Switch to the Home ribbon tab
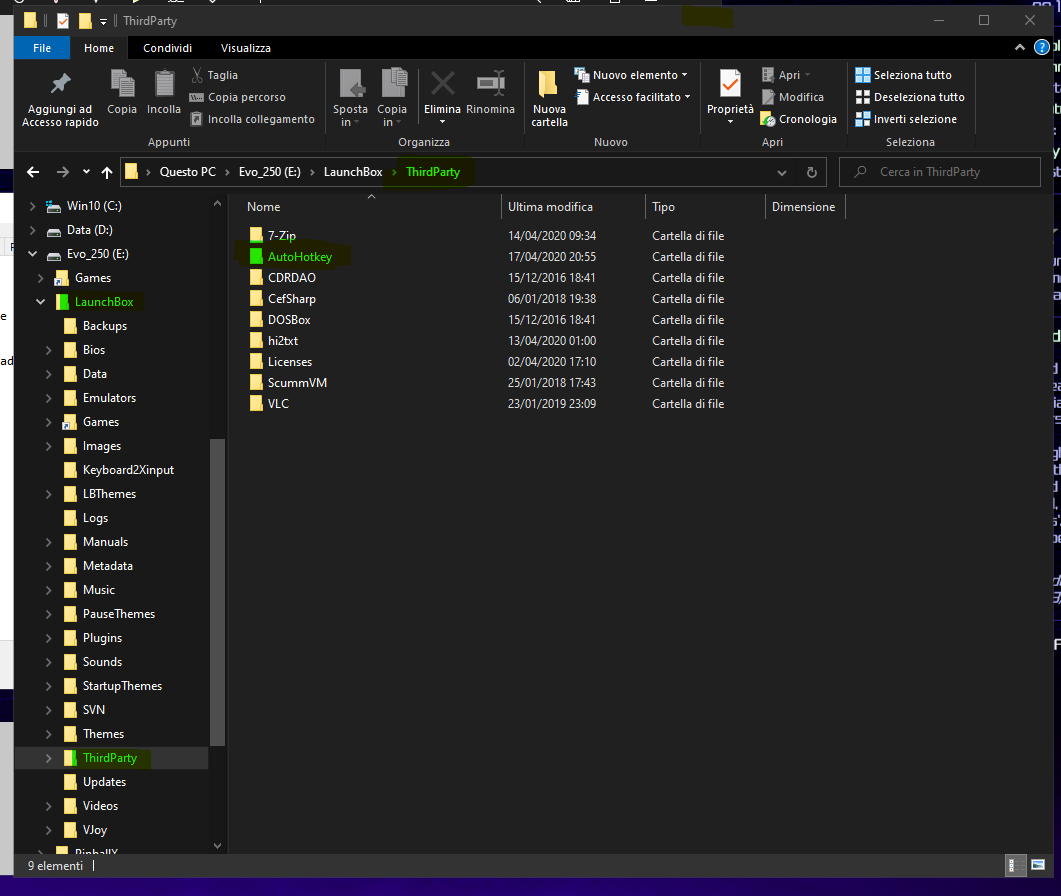 (99, 48)
